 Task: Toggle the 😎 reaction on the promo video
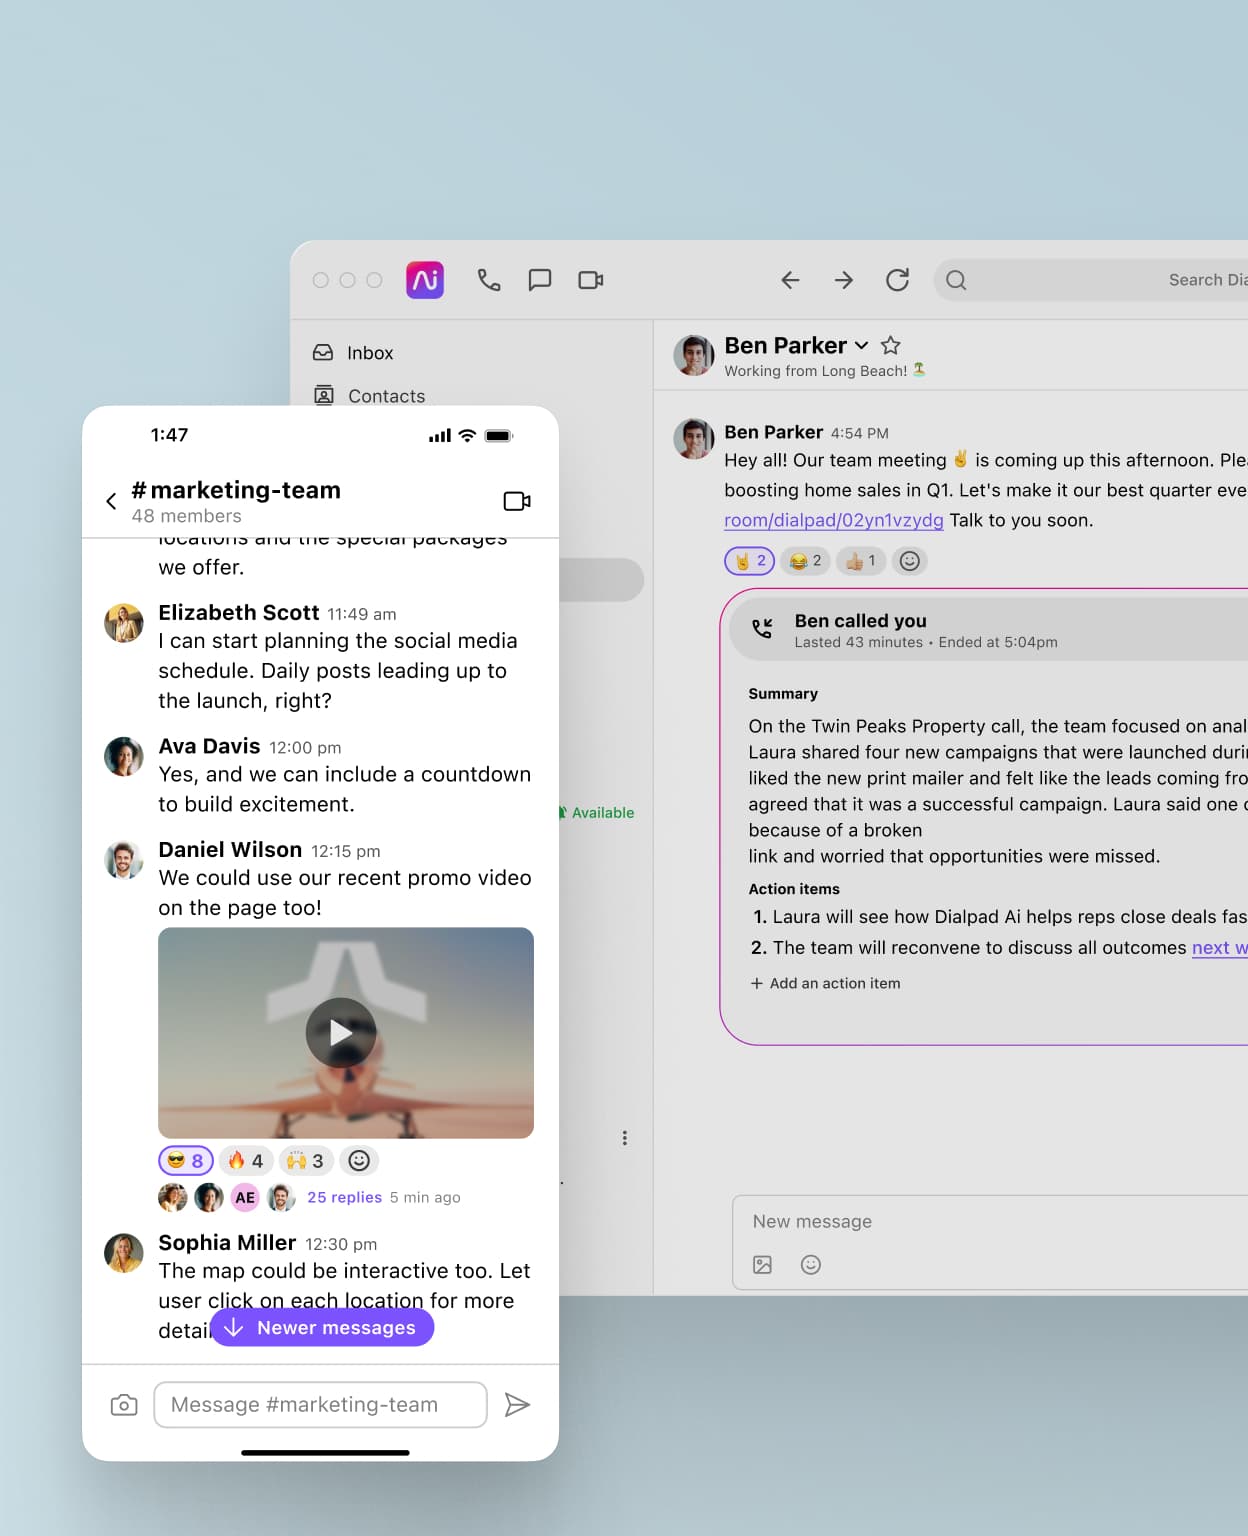185,1160
